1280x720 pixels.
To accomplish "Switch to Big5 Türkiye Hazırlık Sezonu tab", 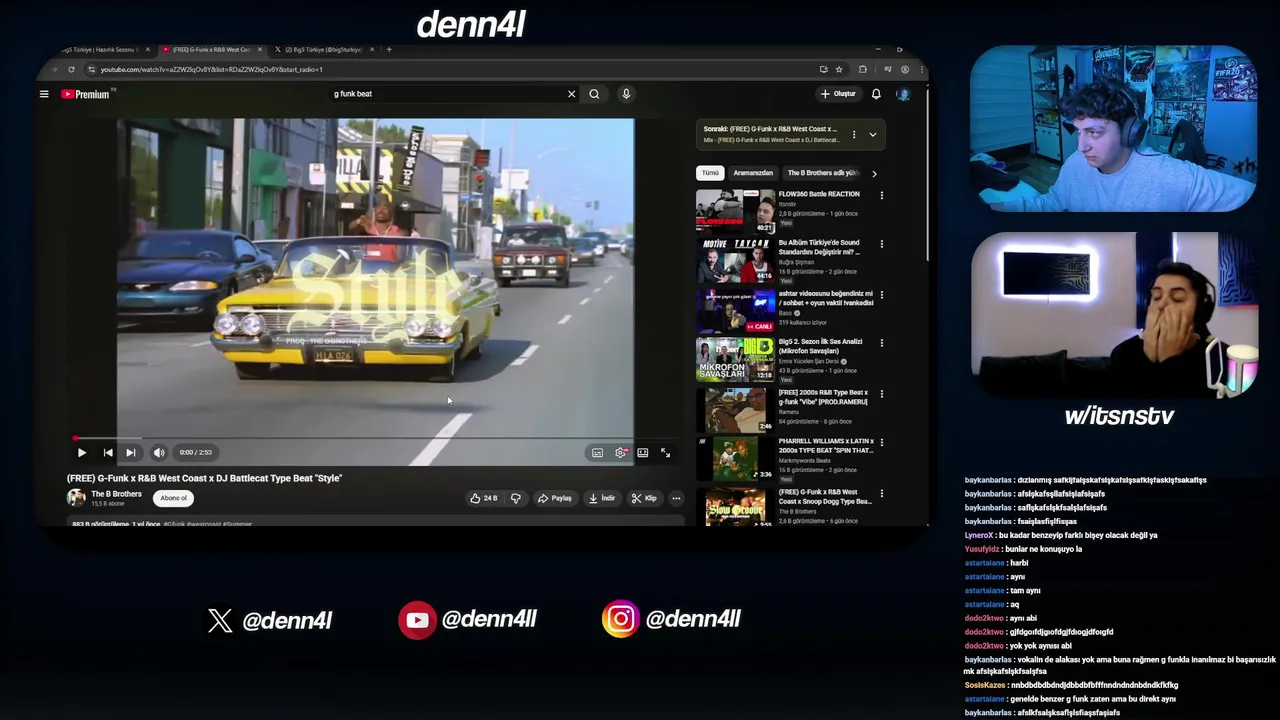I will [100, 49].
